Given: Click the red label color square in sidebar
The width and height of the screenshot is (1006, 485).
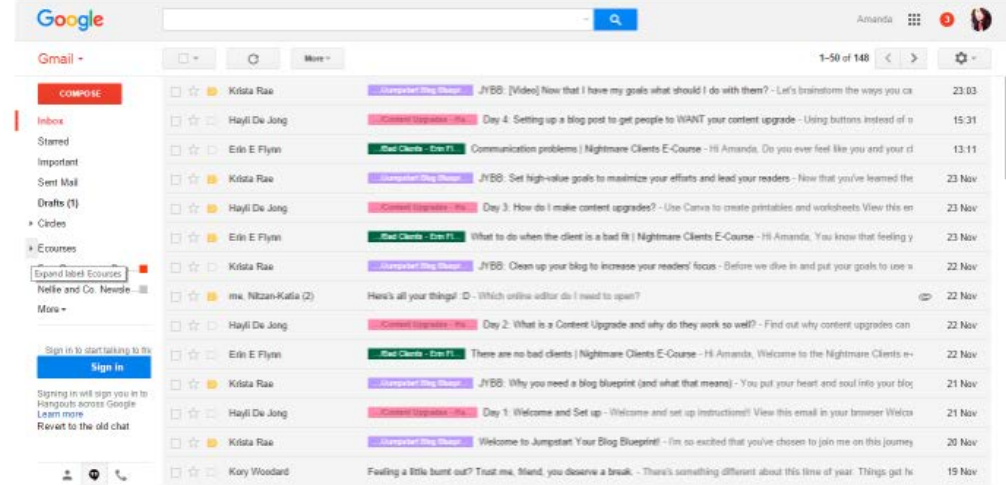Looking at the screenshot, I should coord(144,269).
